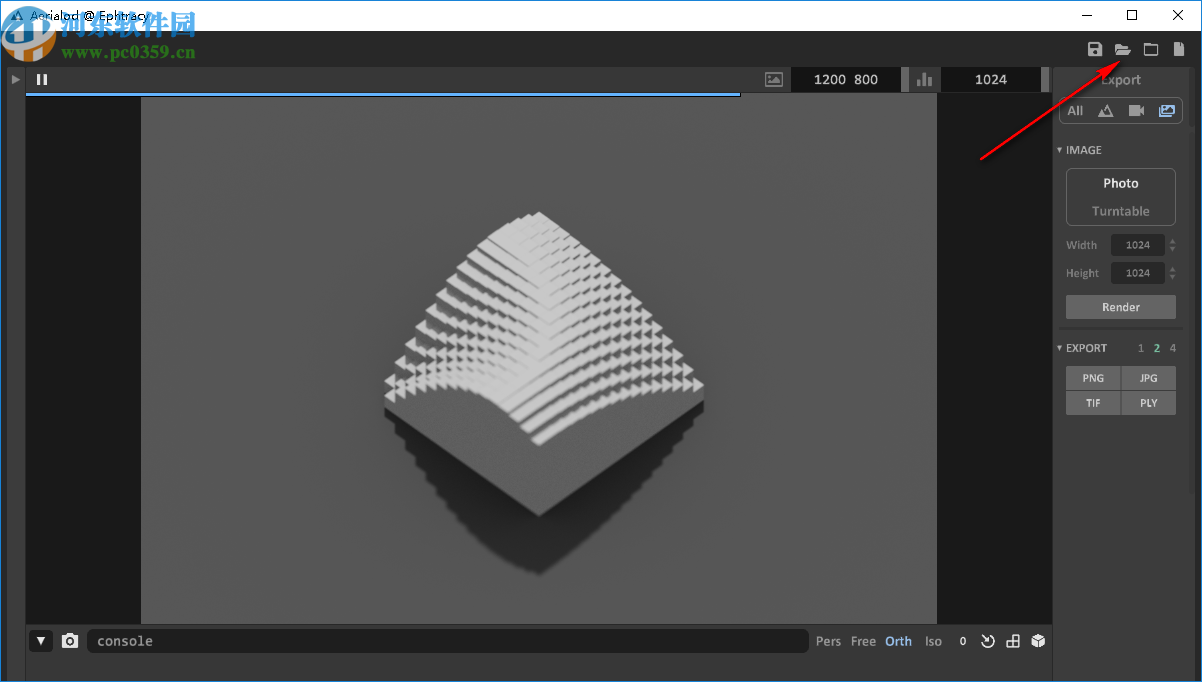
Task: Collapse the IMAGE section
Action: (1060, 150)
